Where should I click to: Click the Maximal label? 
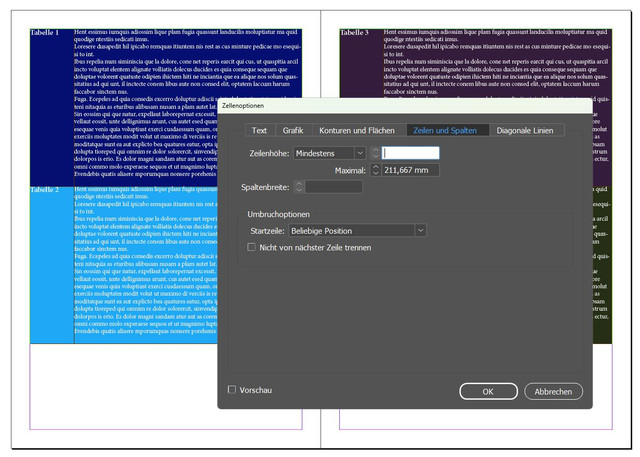click(350, 171)
